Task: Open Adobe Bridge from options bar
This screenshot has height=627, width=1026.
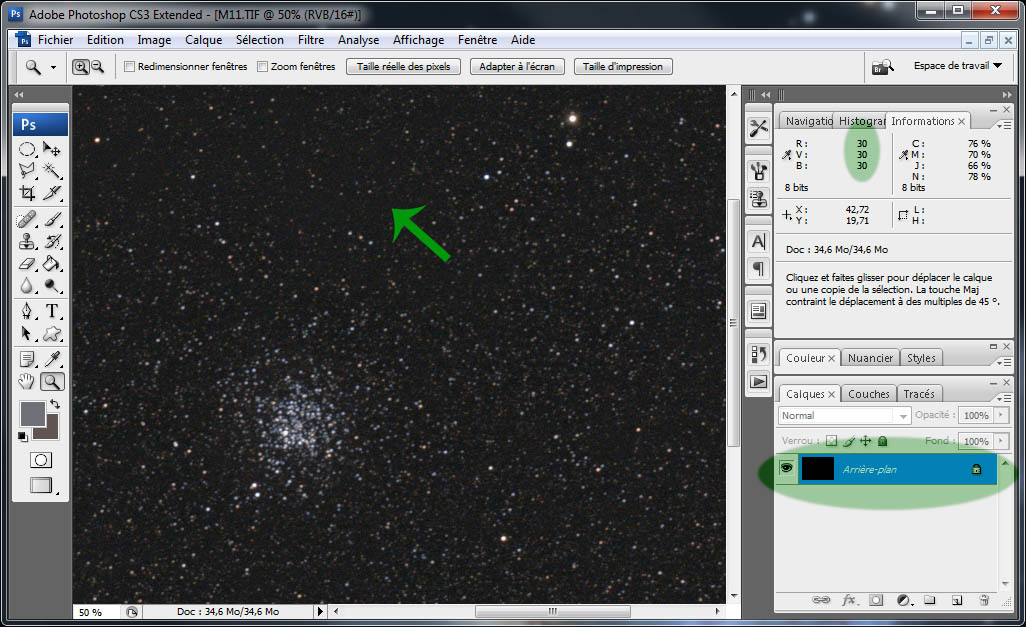Action: (883, 67)
